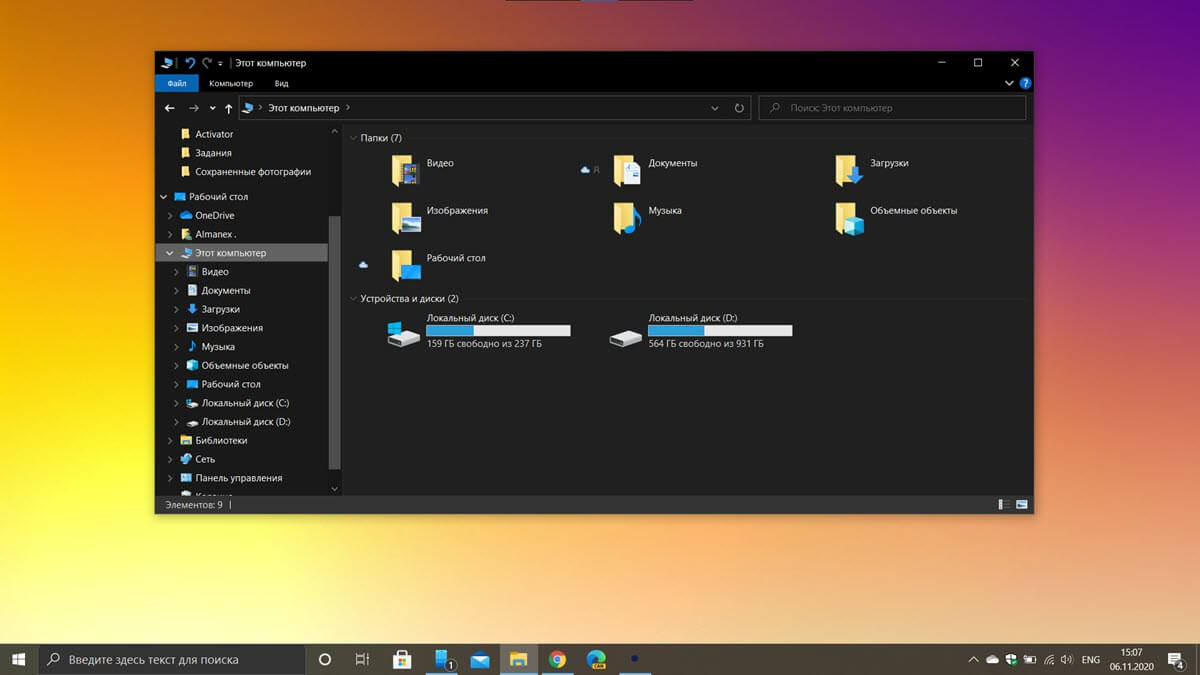The height and width of the screenshot is (675, 1200).
Task: Click the undo icon in the title bar
Action: click(190, 62)
